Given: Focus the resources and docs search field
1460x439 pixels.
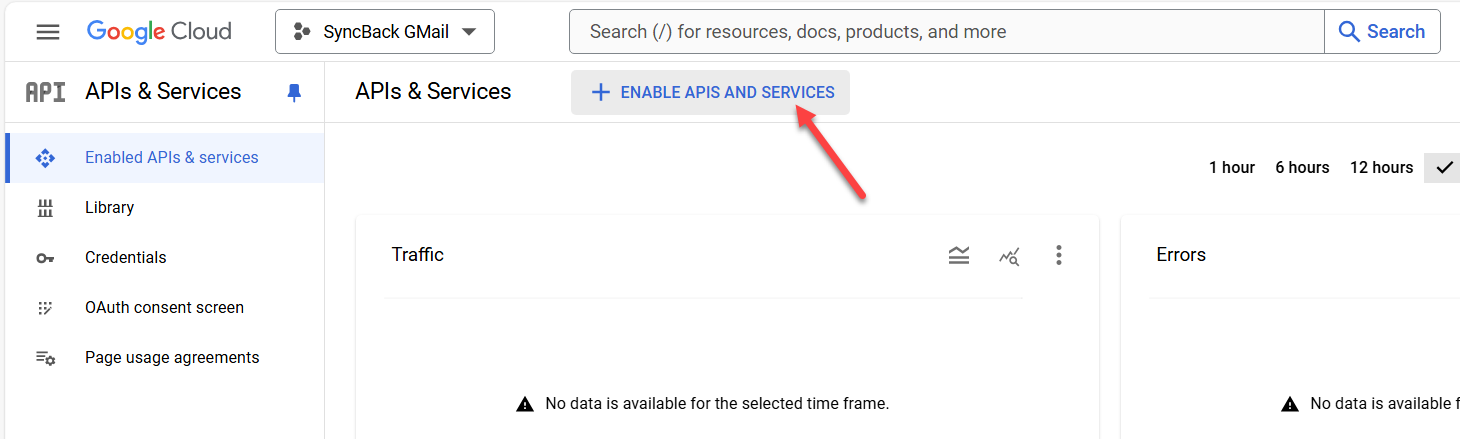Looking at the screenshot, I should tap(947, 32).
